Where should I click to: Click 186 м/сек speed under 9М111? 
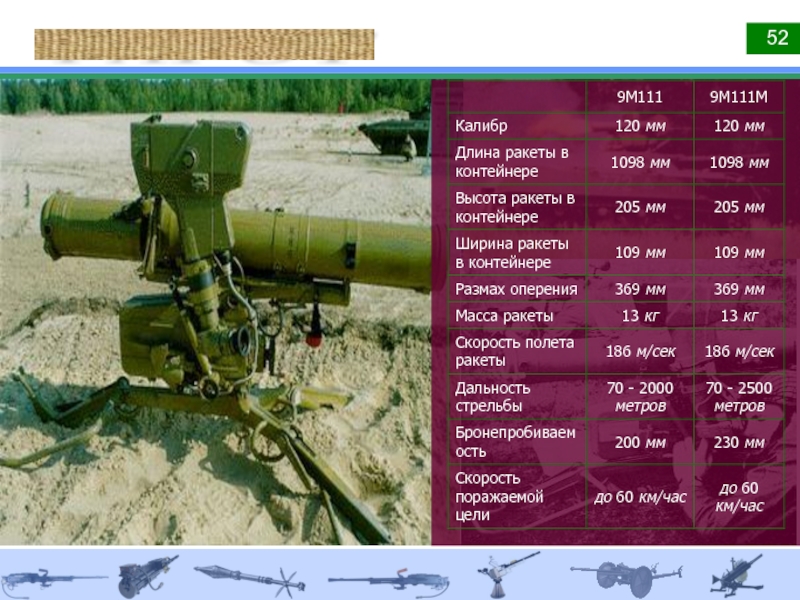click(x=640, y=351)
